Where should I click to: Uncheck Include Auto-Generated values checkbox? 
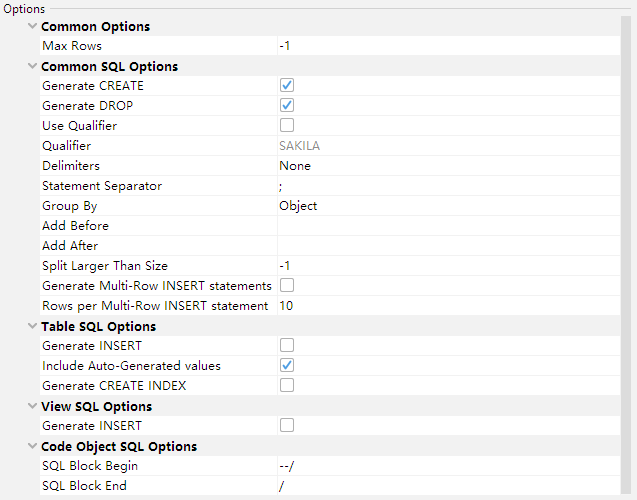[287, 366]
